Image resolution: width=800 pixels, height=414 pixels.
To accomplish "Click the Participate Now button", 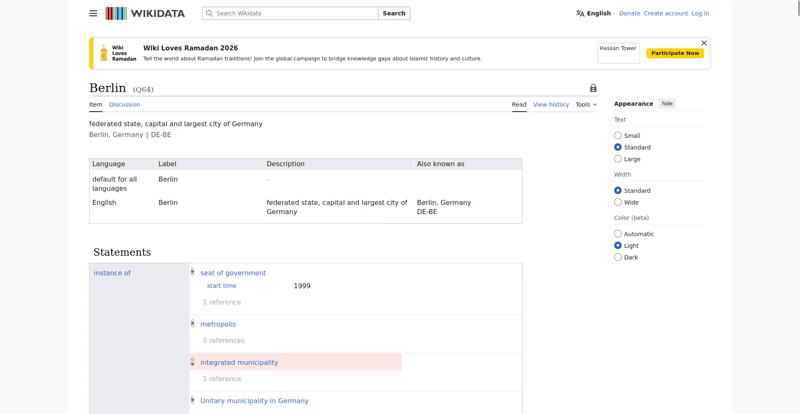I will coord(675,53).
